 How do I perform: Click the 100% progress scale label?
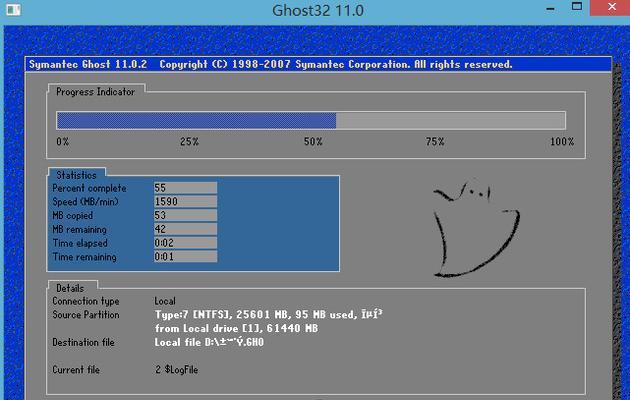[x=562, y=141]
